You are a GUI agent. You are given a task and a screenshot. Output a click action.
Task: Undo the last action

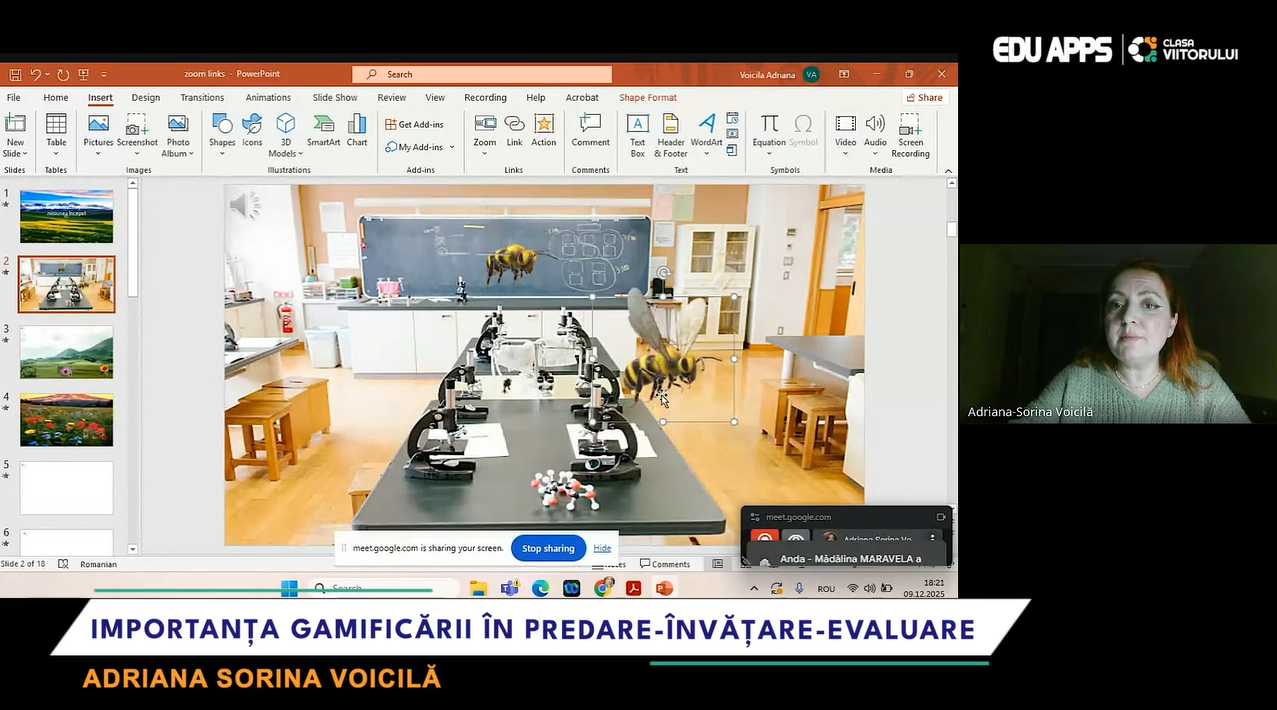(x=35, y=75)
